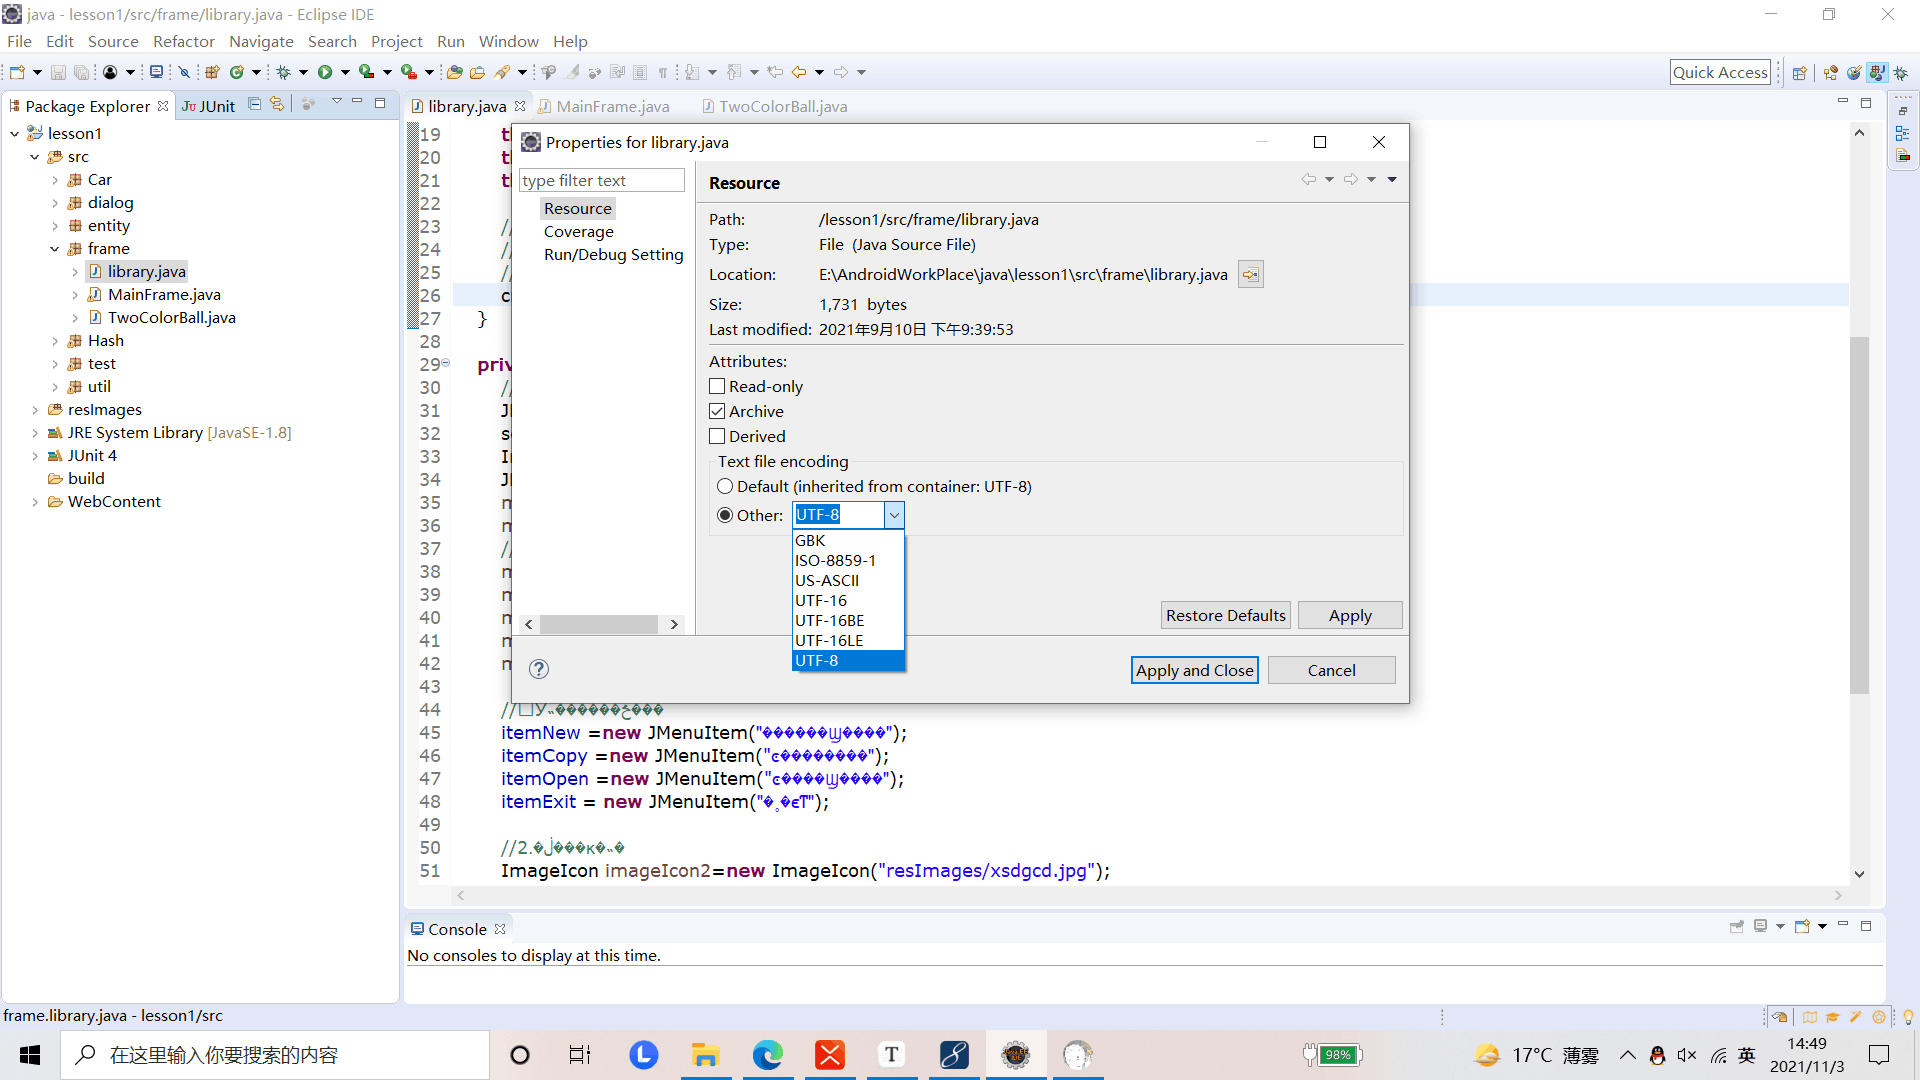The height and width of the screenshot is (1080, 1920).
Task: Open the encoding combo box arrow
Action: point(894,515)
